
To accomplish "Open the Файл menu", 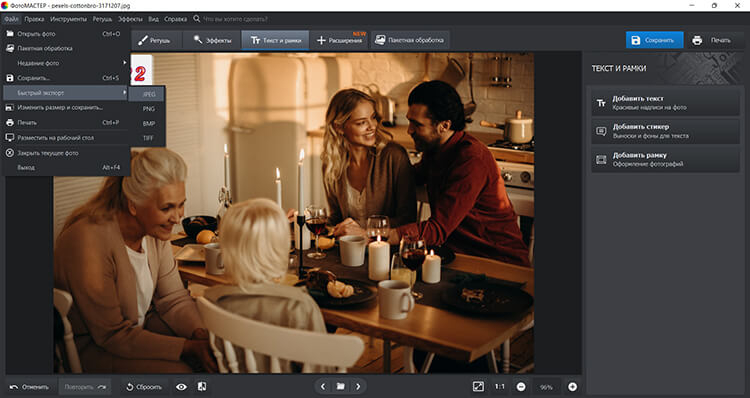I will (11, 19).
